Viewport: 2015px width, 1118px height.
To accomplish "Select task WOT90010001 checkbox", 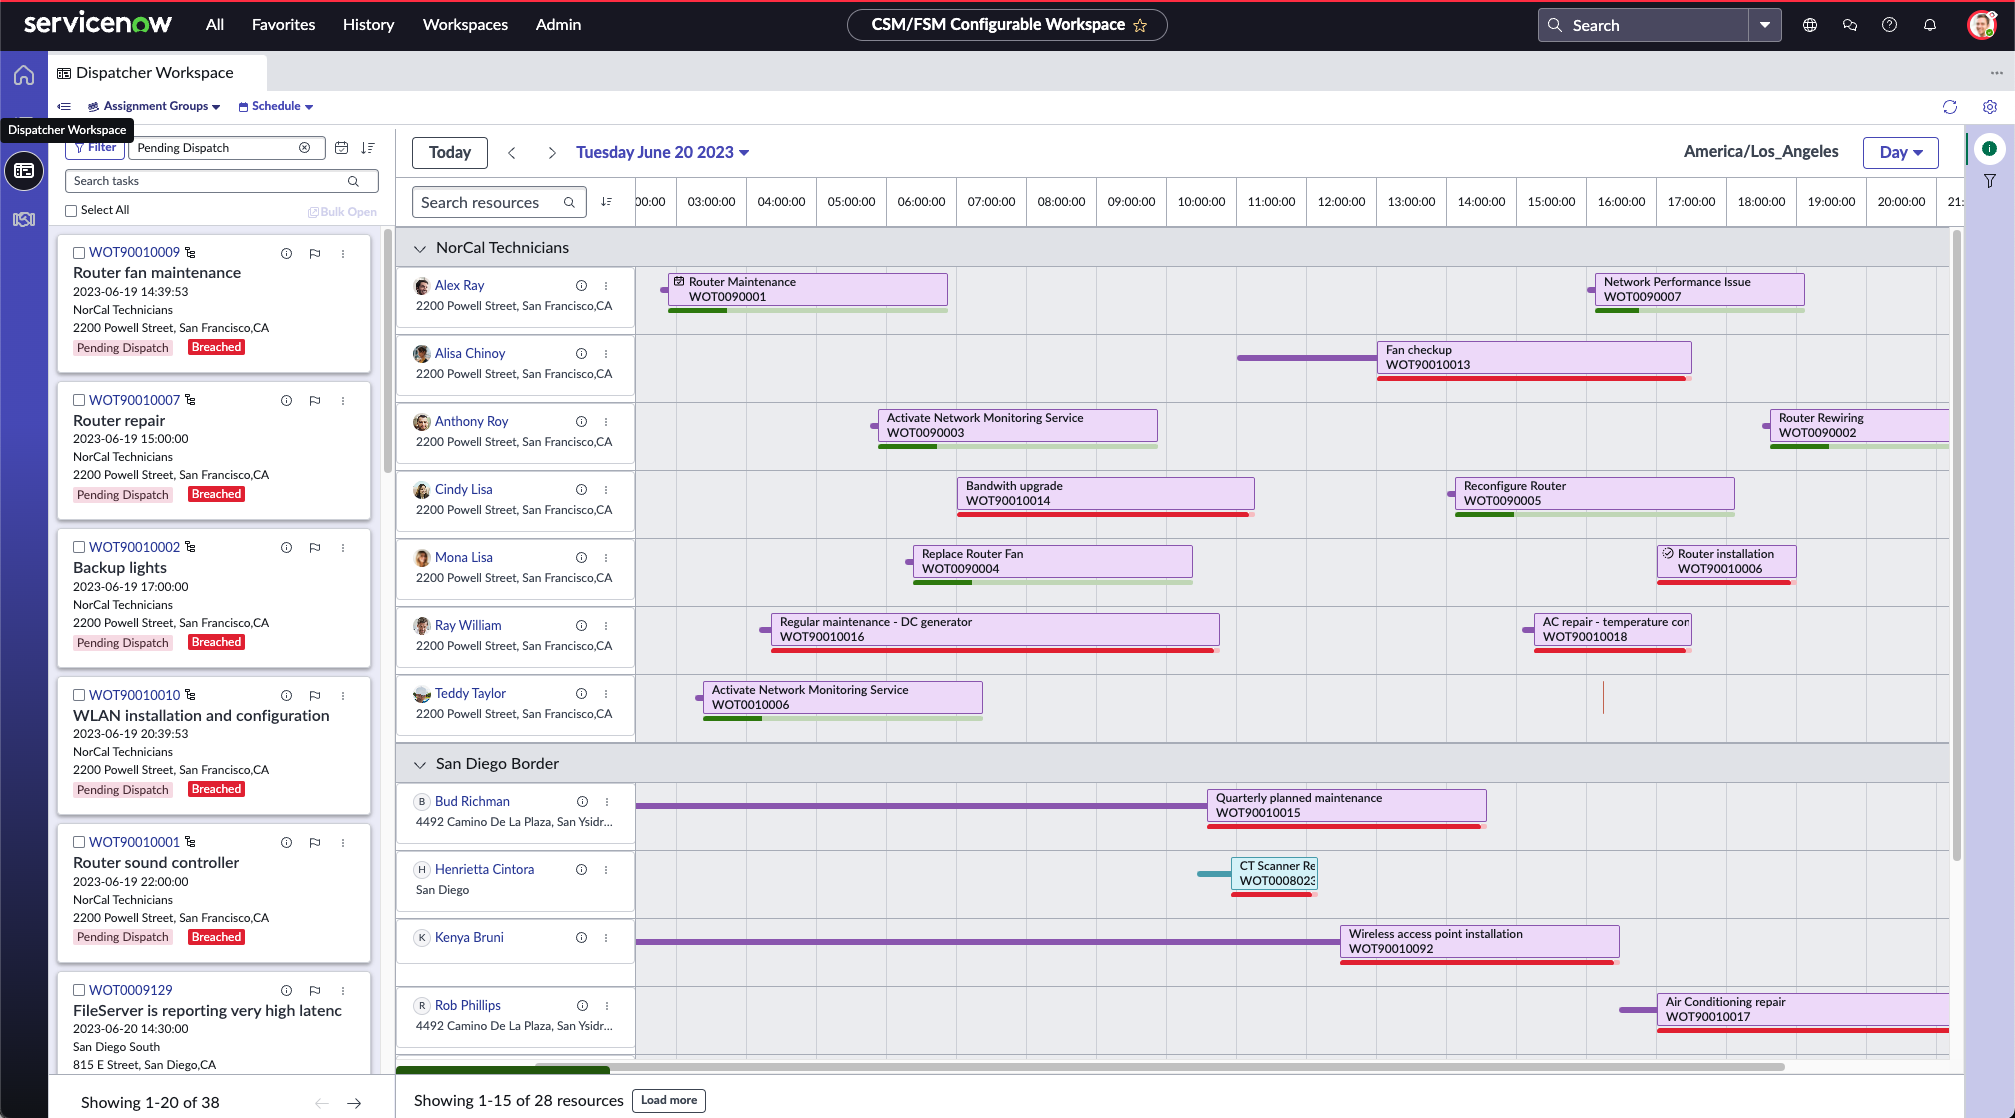I will pos(79,842).
